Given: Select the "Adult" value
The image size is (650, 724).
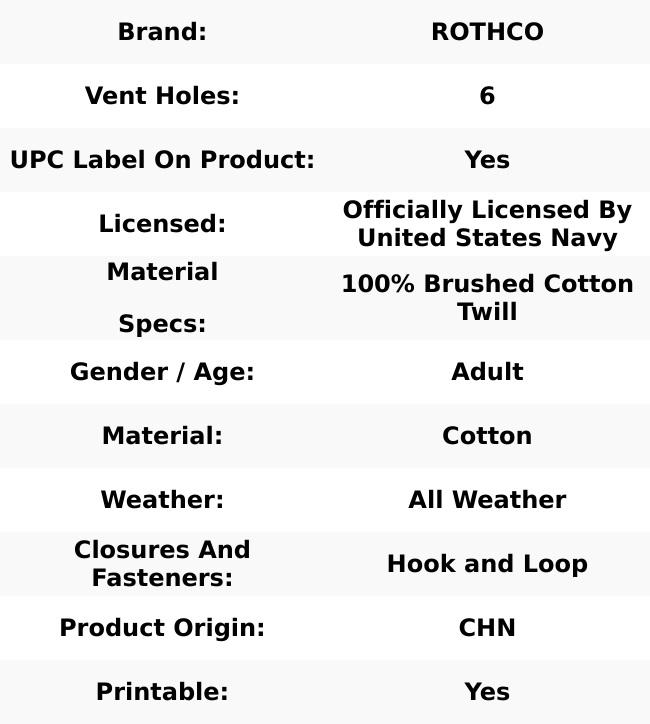Looking at the screenshot, I should [487, 372].
